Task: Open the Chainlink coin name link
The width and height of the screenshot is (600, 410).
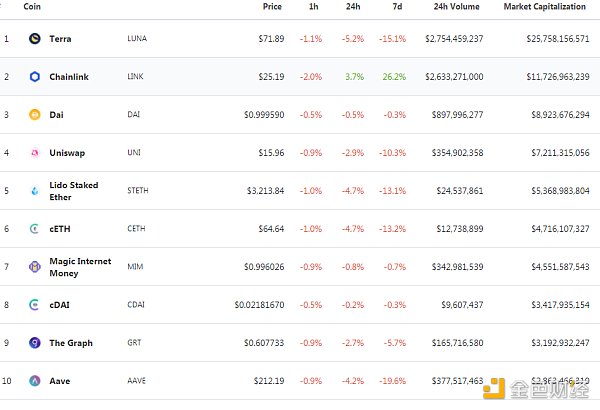Action: coord(69,77)
